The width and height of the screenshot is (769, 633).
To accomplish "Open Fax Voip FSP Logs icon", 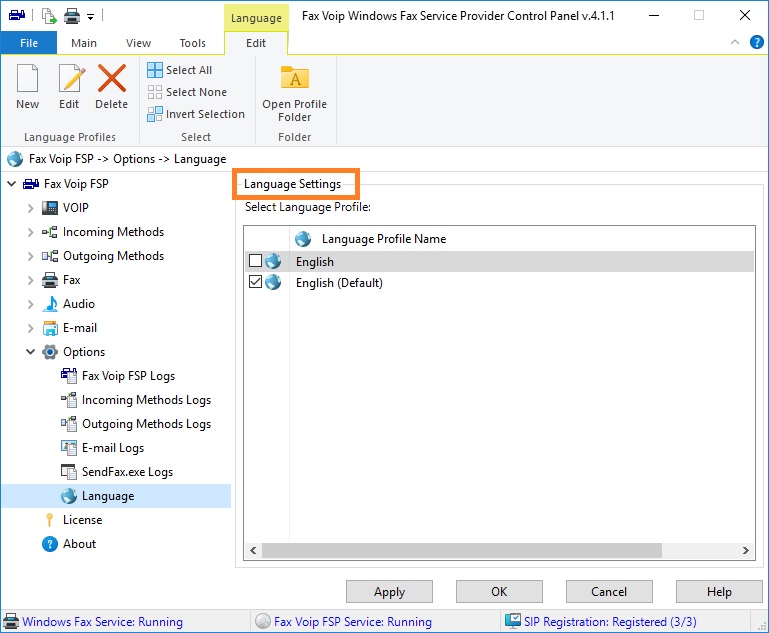I will tap(69, 376).
